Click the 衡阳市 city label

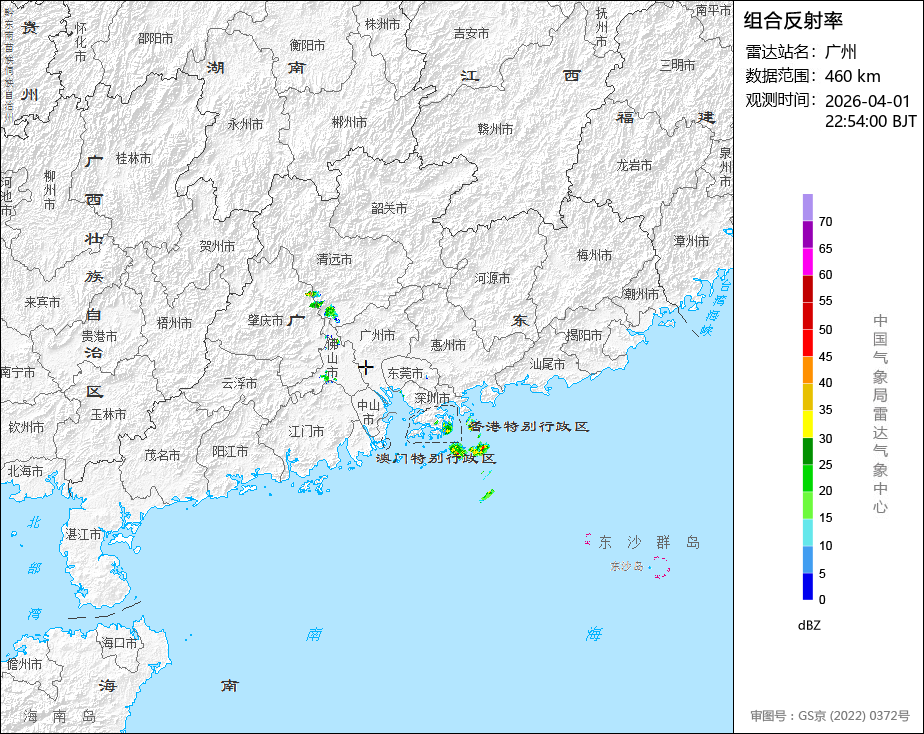click(307, 45)
